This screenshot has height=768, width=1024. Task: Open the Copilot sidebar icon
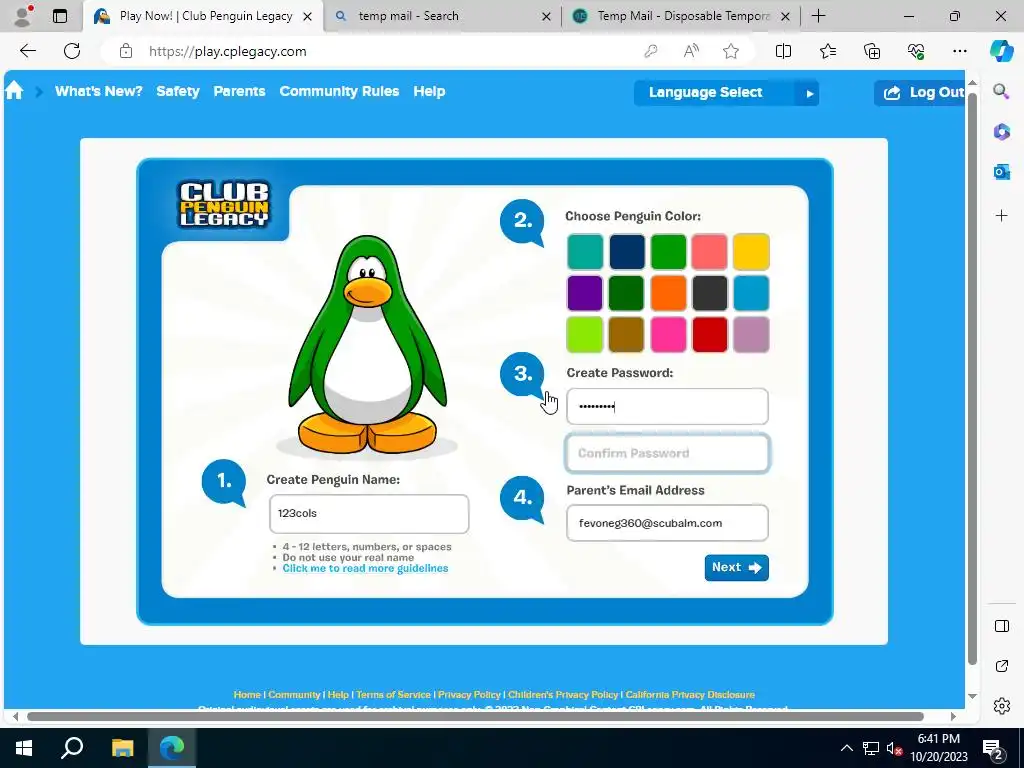tap(1001, 51)
